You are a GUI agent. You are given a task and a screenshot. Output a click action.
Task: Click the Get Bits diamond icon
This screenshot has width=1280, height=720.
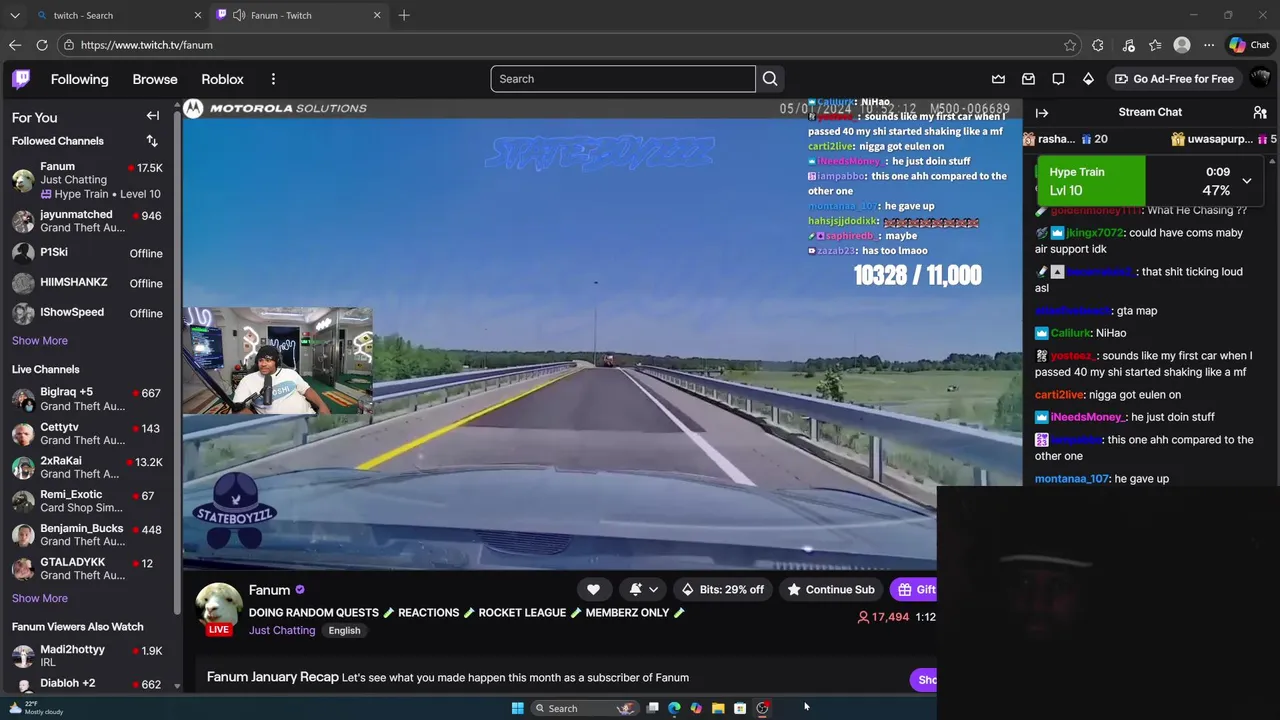coord(1088,79)
